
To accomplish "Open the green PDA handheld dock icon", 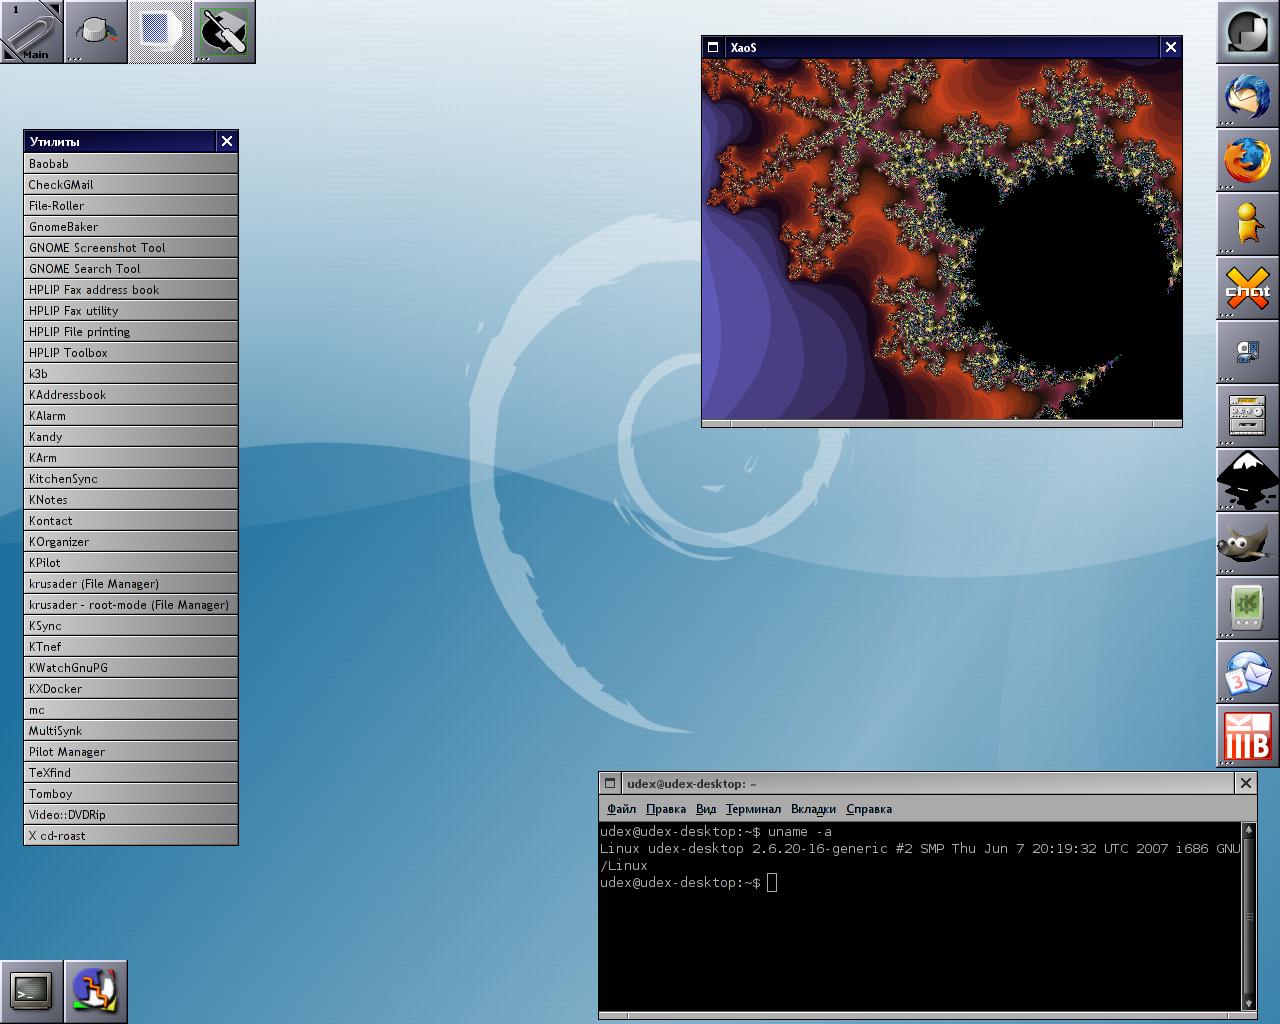I will click(x=1248, y=608).
